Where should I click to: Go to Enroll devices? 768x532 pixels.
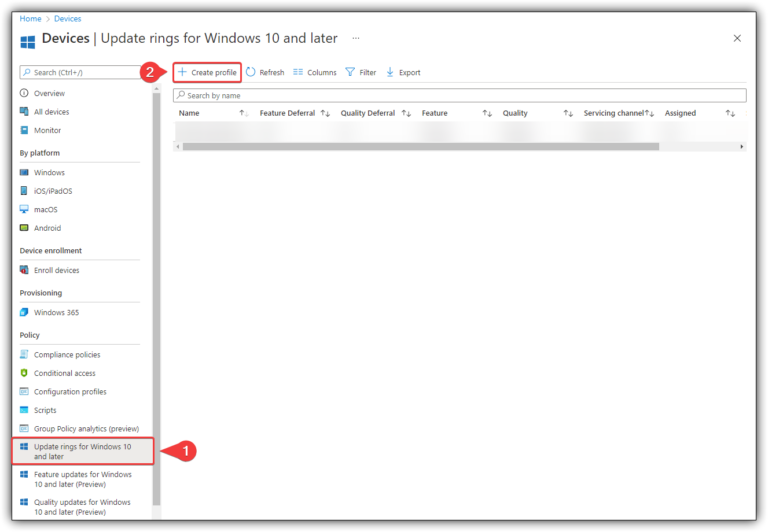coord(56,270)
